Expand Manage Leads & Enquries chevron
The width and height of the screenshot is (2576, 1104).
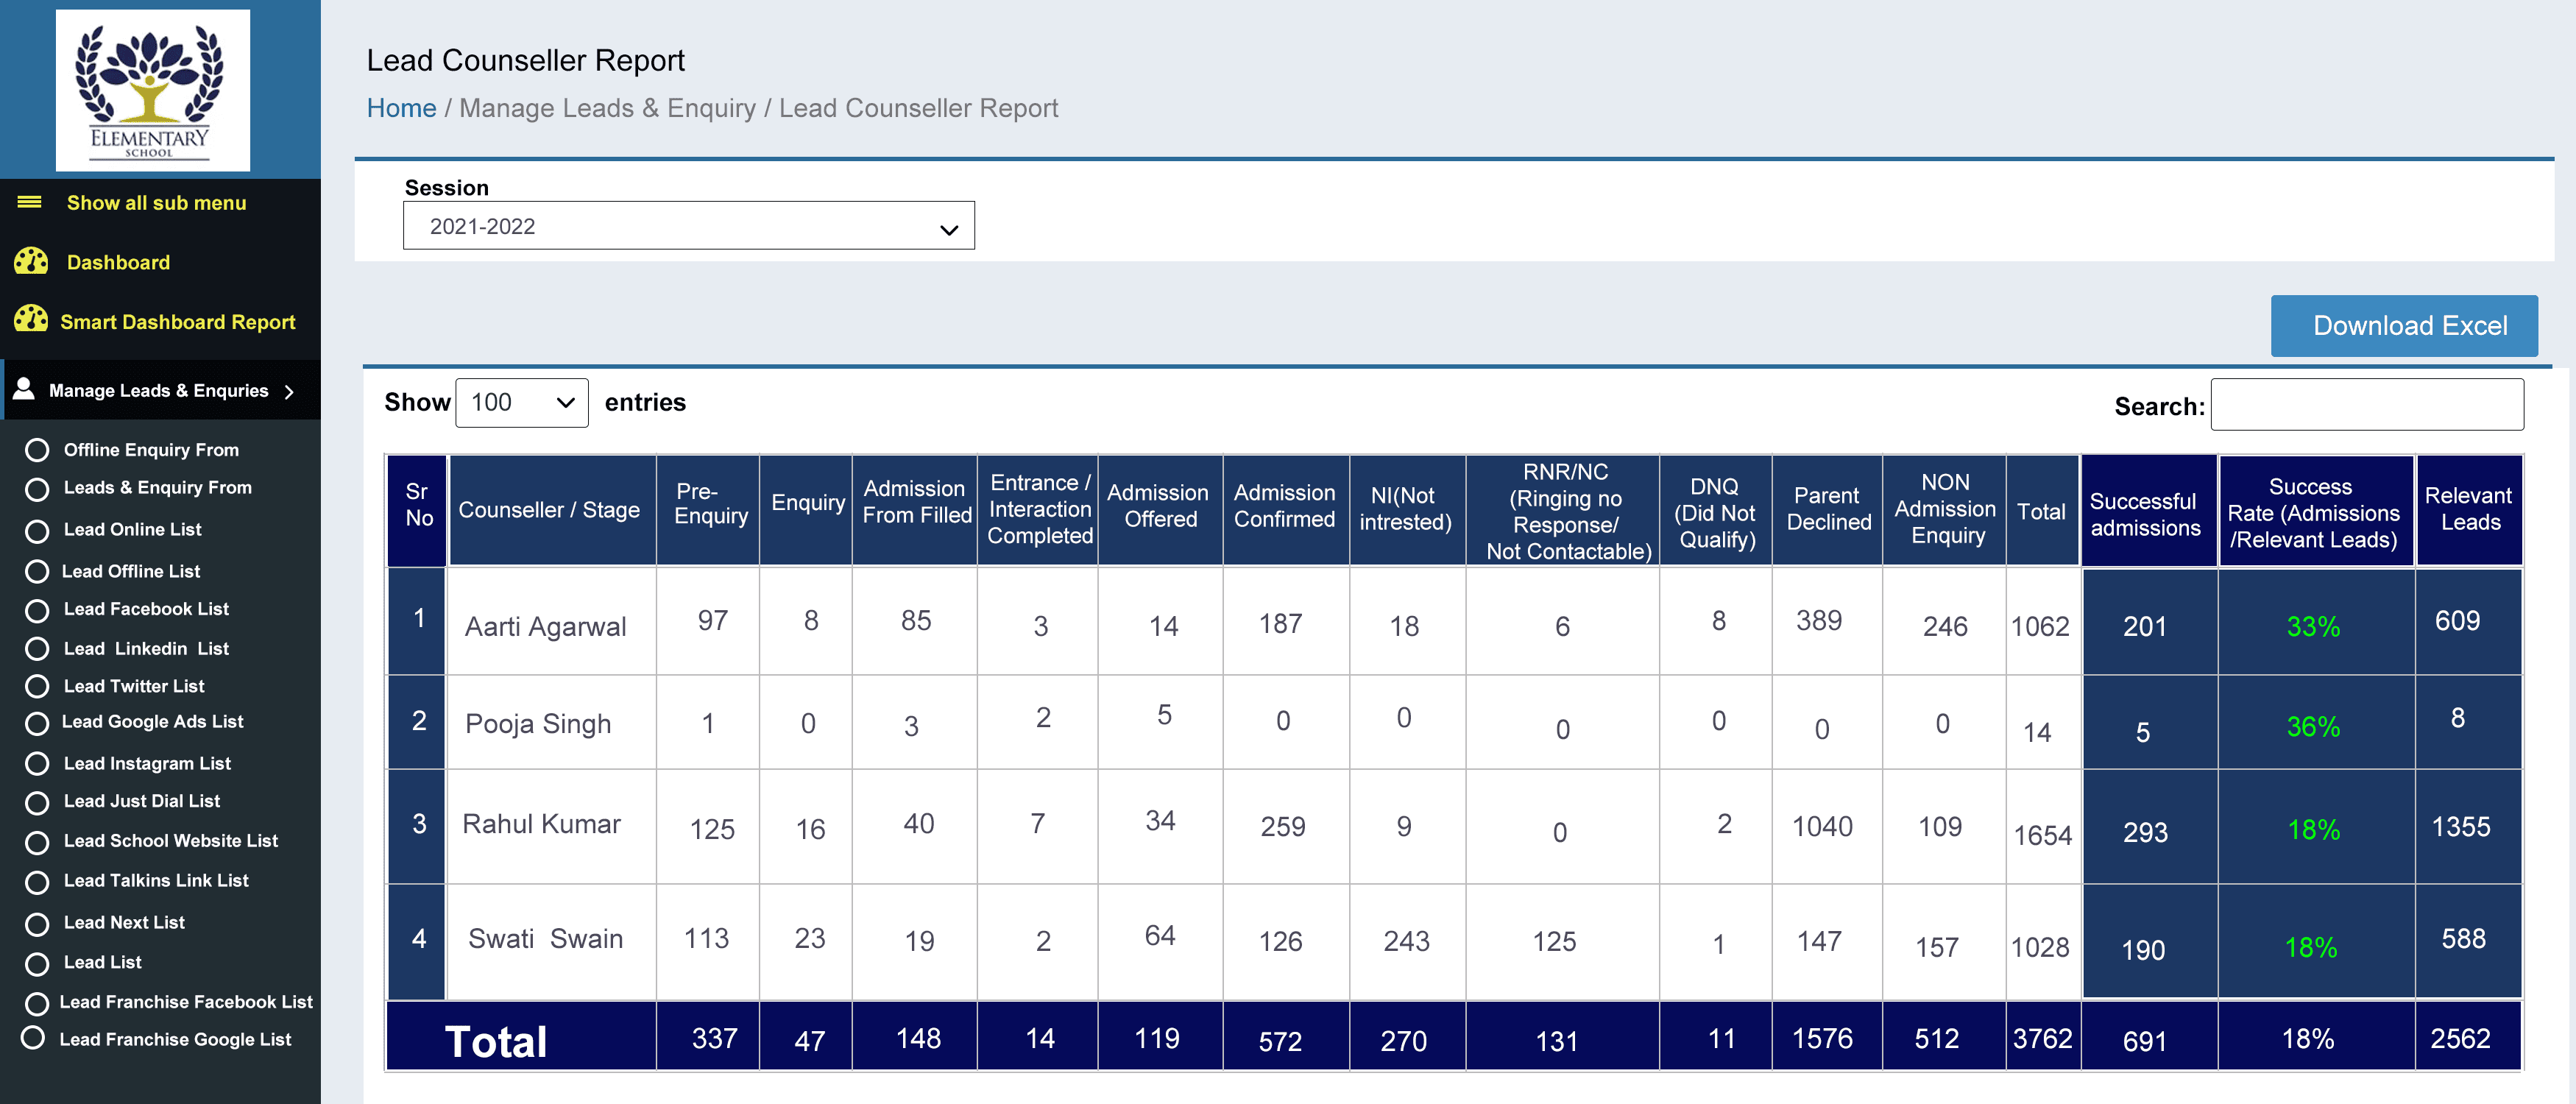[289, 391]
